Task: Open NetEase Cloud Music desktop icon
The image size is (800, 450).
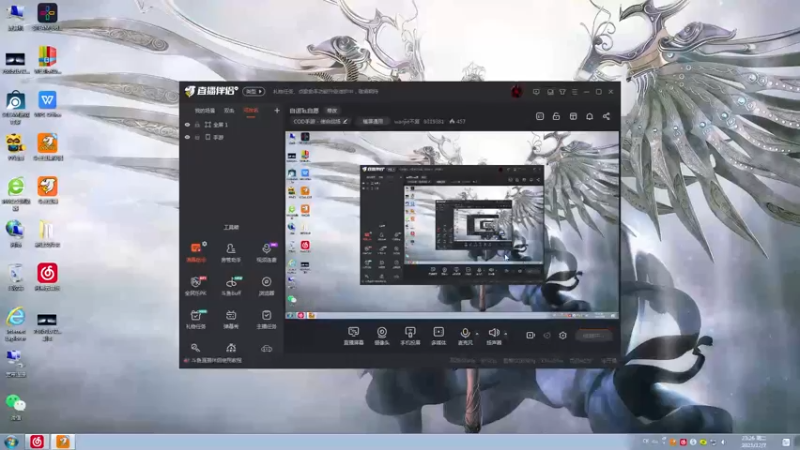Action: point(47,277)
